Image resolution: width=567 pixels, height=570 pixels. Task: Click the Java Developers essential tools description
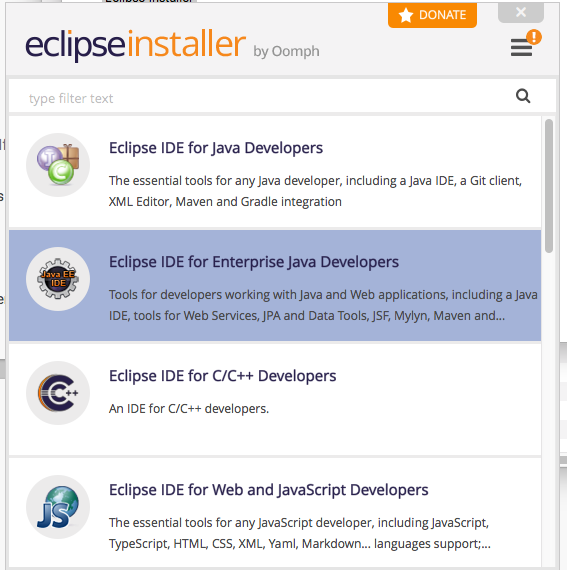click(315, 191)
